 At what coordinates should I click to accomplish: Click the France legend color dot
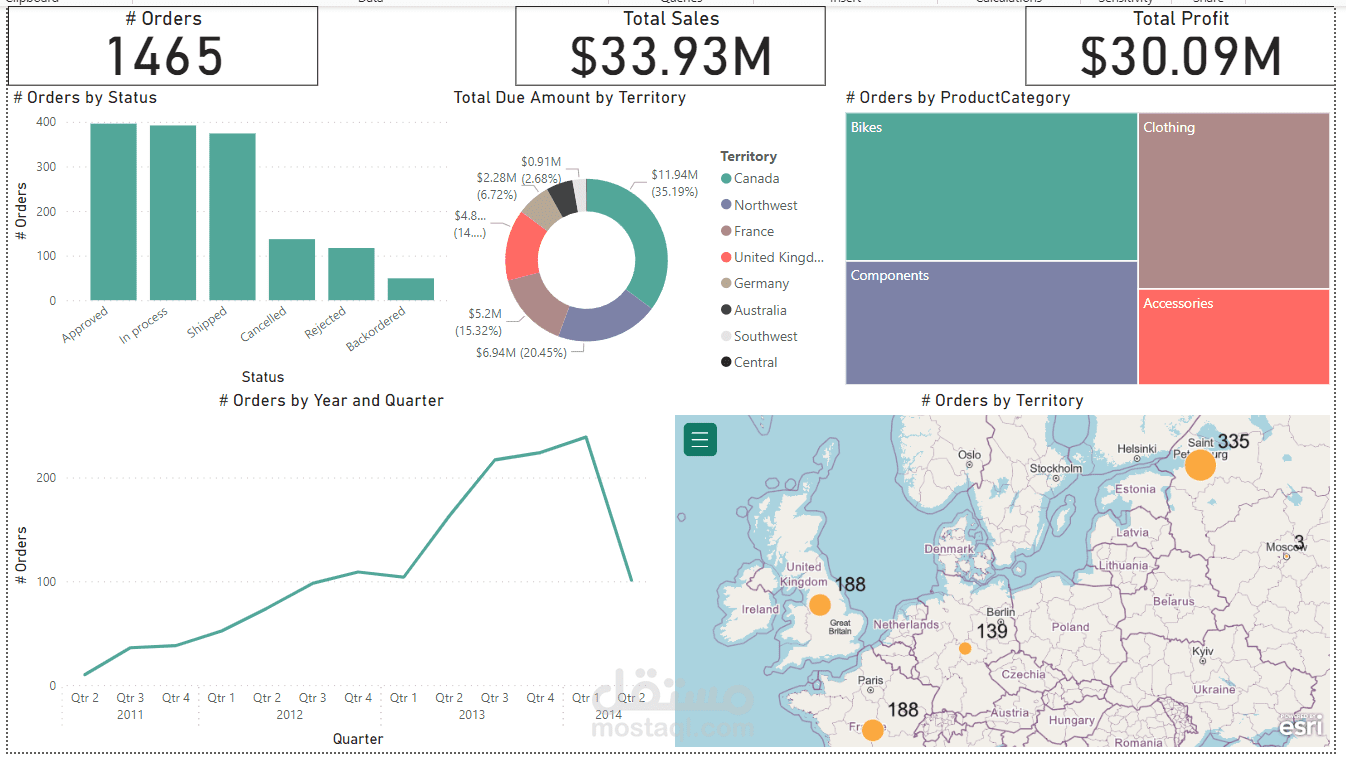pyautogui.click(x=726, y=231)
